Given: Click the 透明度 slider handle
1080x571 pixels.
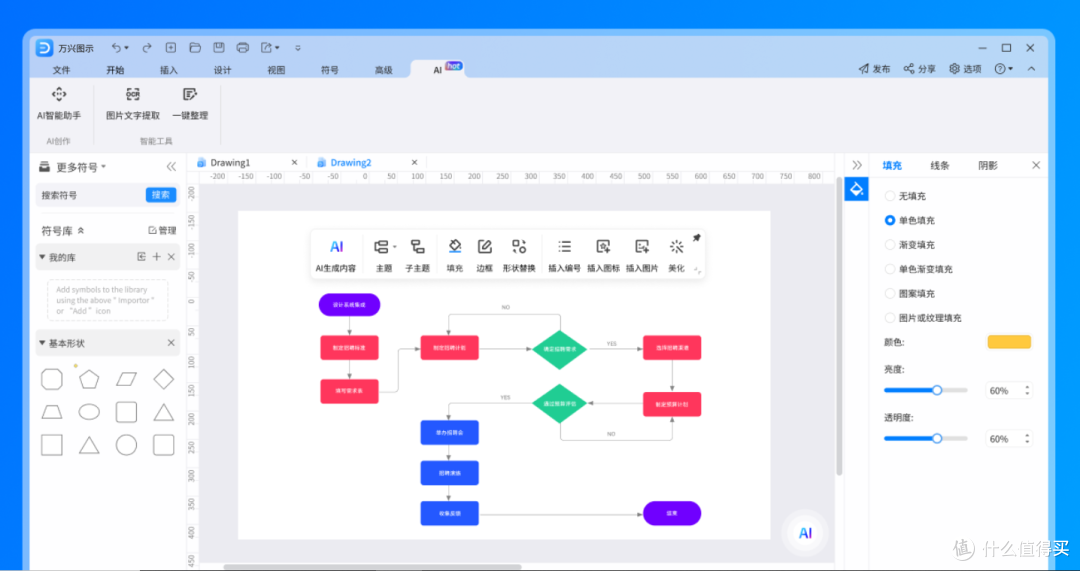Looking at the screenshot, I should (937, 438).
